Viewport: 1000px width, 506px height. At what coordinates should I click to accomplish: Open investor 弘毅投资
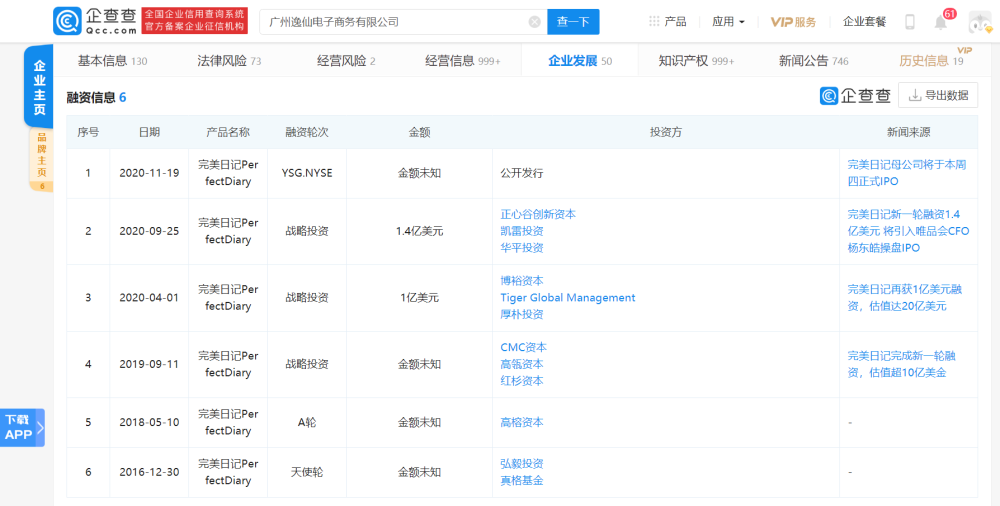pos(522,463)
